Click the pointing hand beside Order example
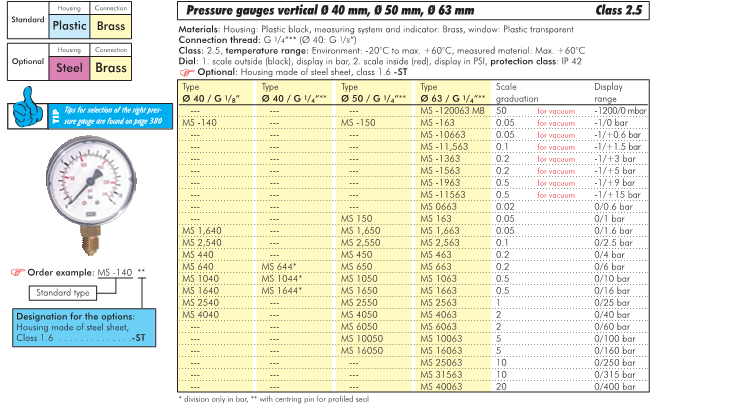This screenshot has height=405, width=740. point(16,272)
